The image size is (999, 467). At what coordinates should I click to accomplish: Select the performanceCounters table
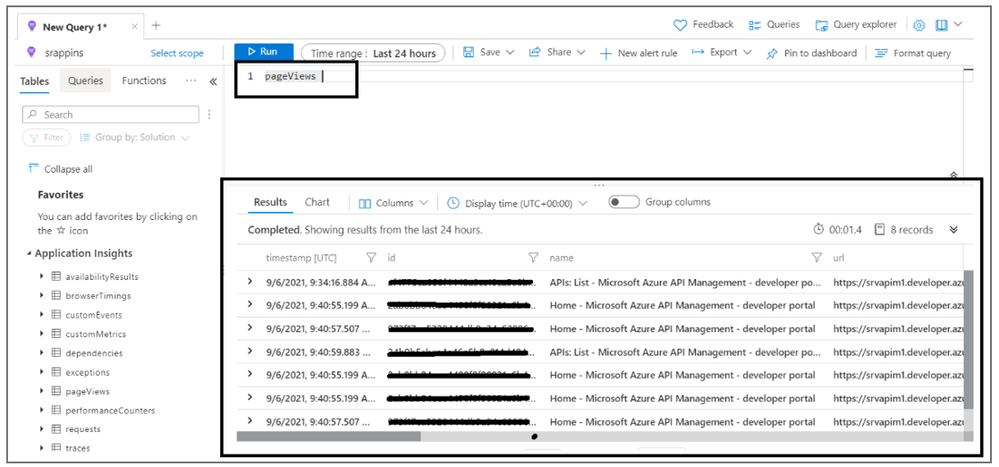(110, 410)
